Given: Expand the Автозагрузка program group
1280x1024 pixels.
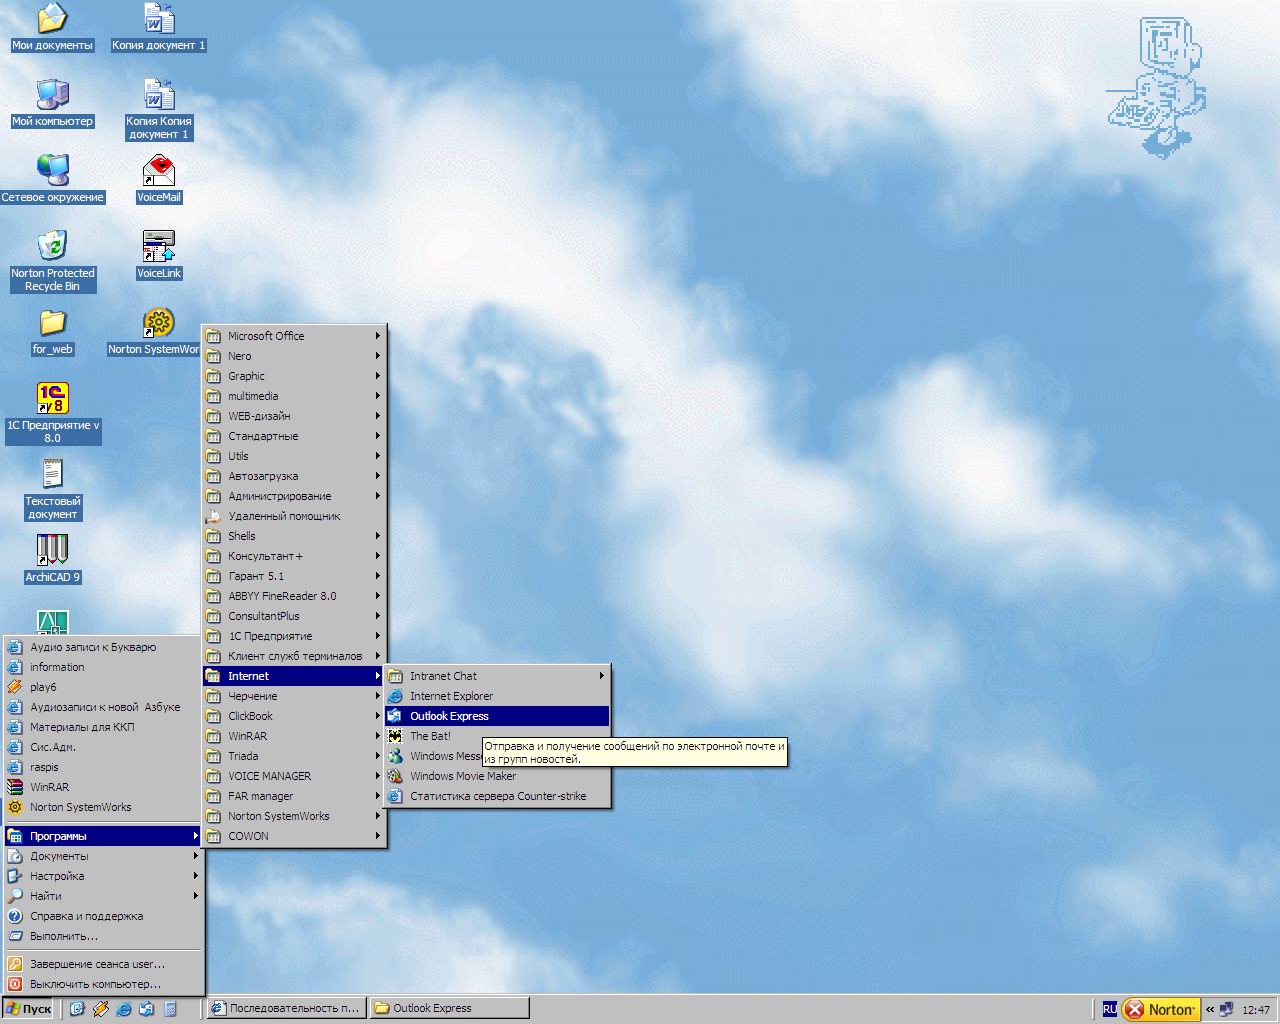Looking at the screenshot, I should point(294,476).
